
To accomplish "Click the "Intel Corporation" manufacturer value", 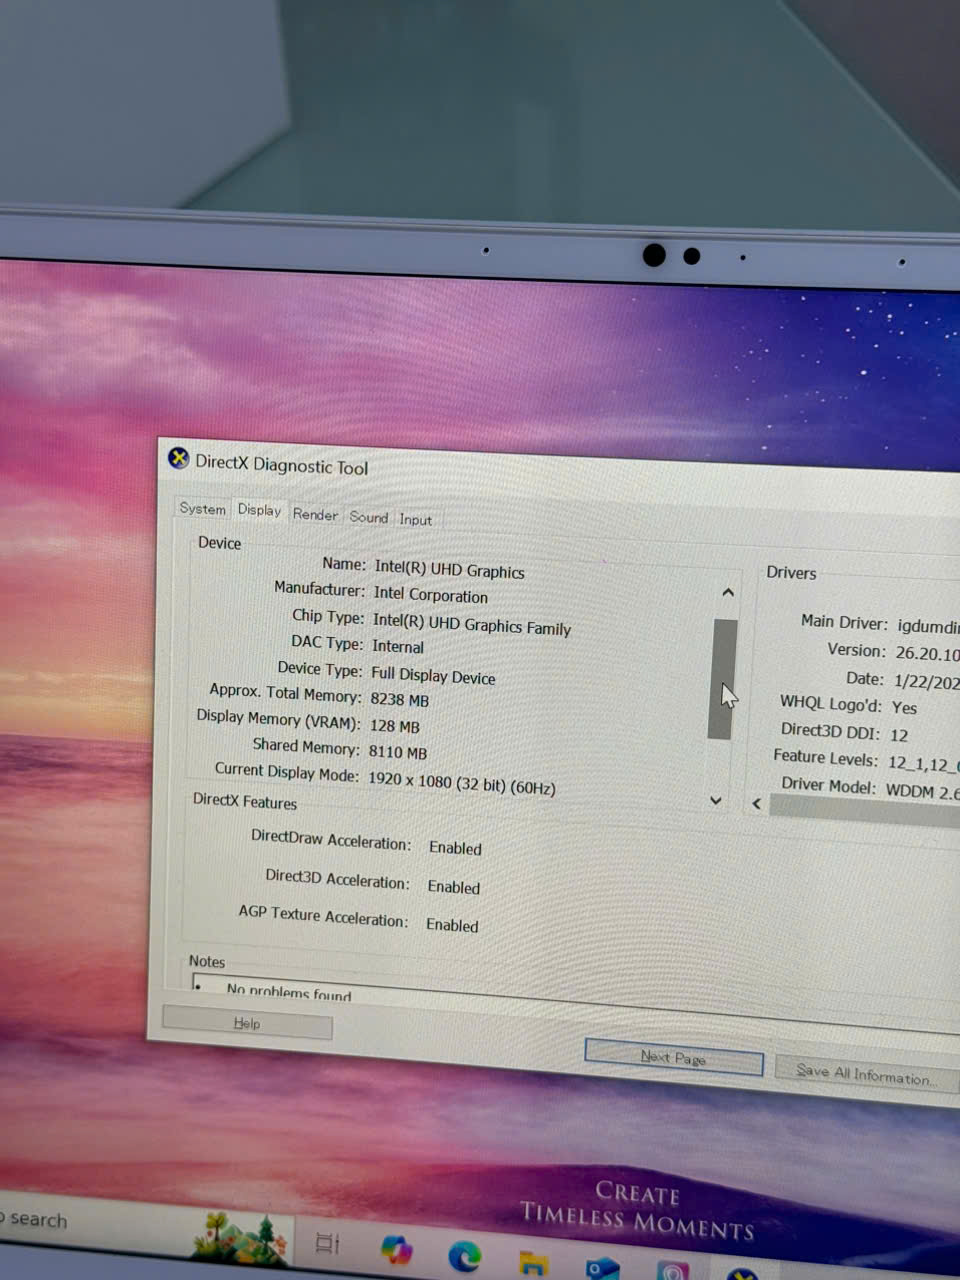I will pyautogui.click(x=431, y=594).
